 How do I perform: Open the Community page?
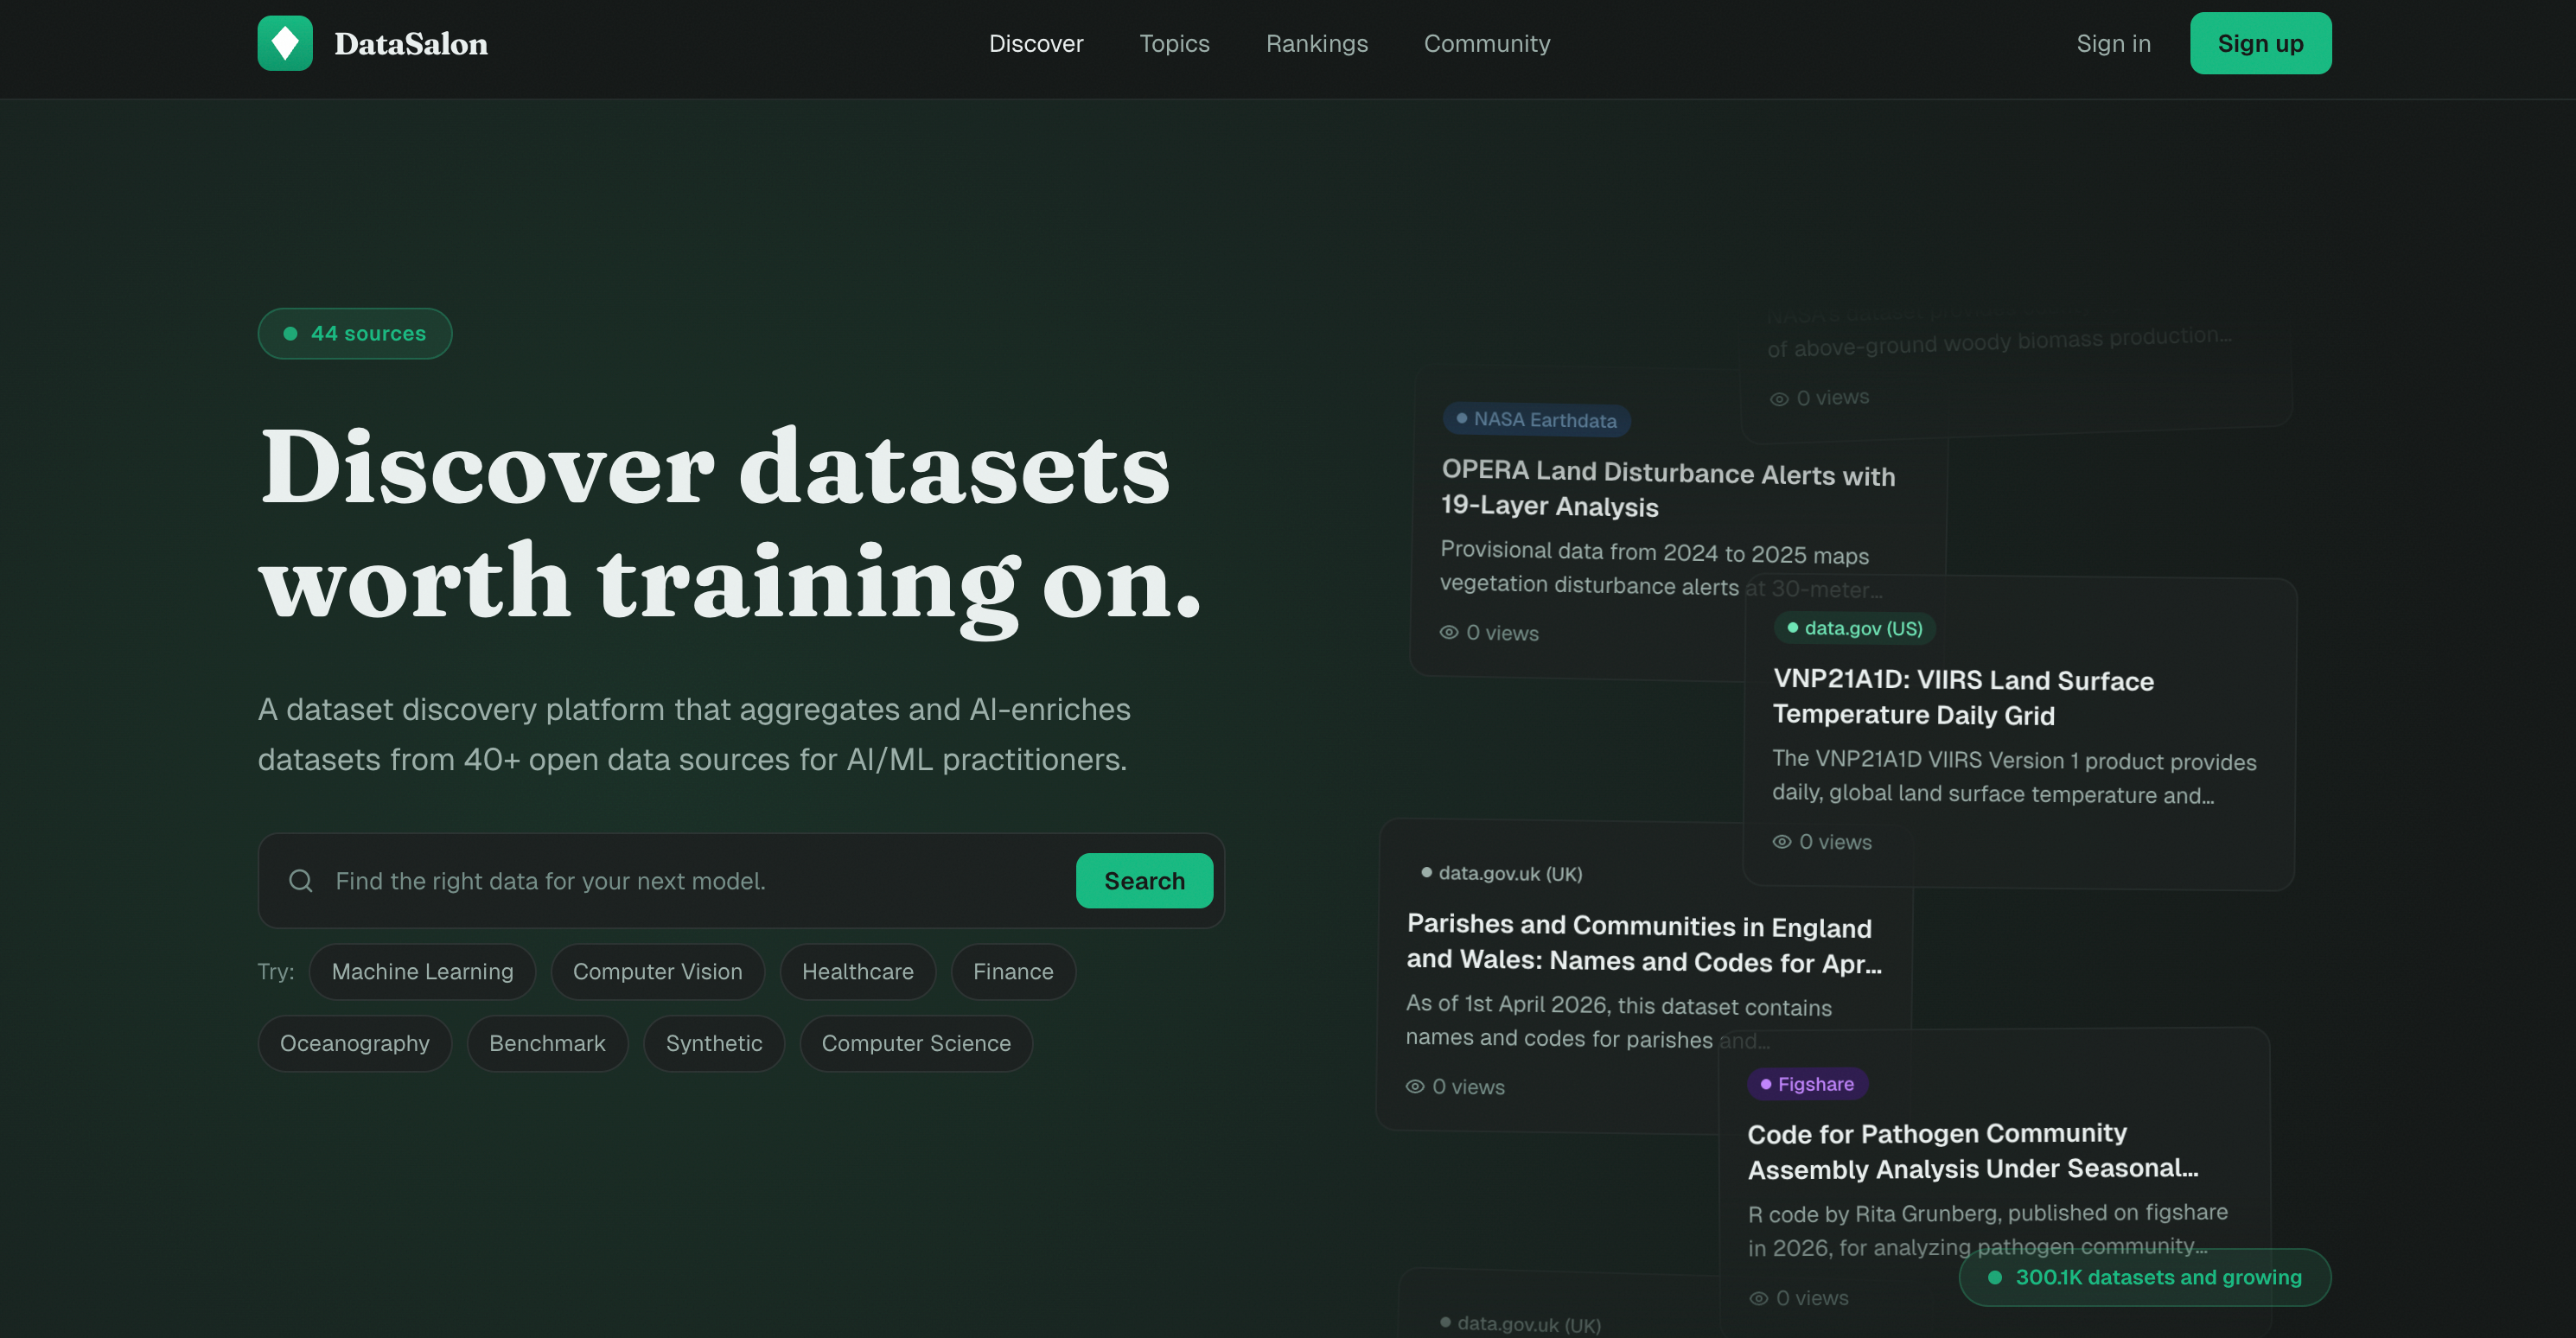coord(1487,43)
